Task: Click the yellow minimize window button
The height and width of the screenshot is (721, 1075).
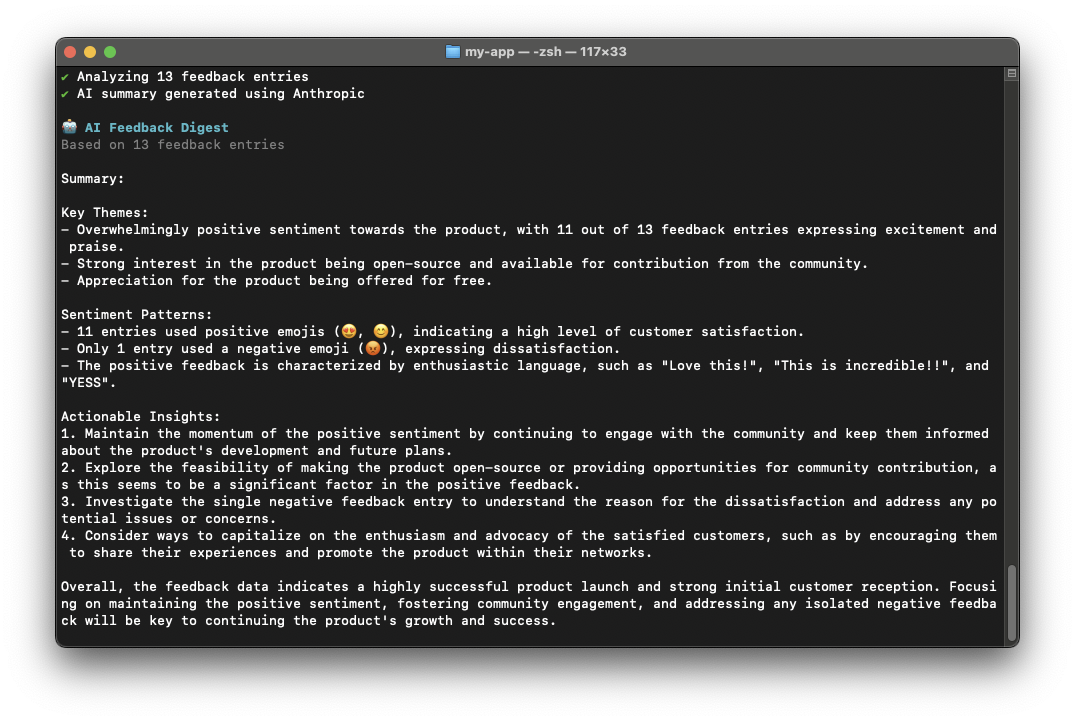Action: pos(90,52)
